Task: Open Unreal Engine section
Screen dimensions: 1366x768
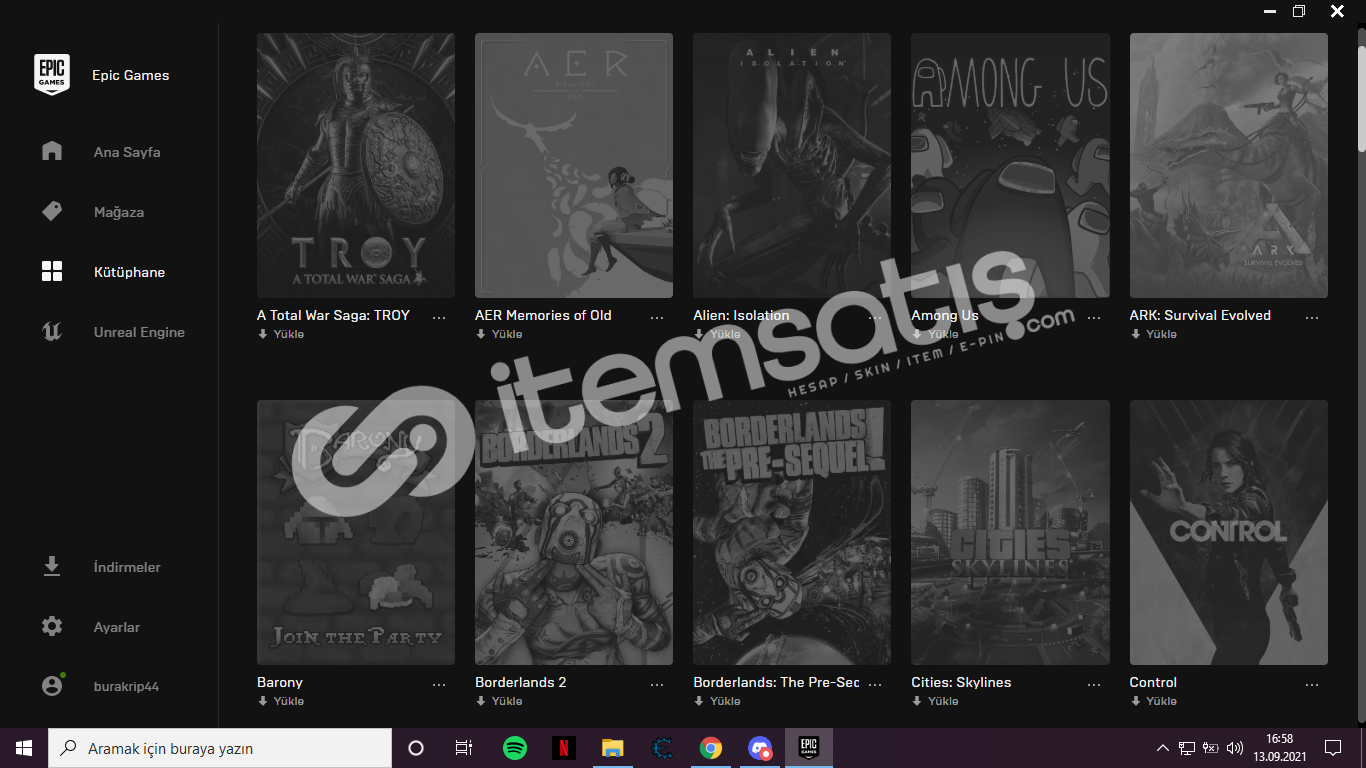Action: click(139, 332)
